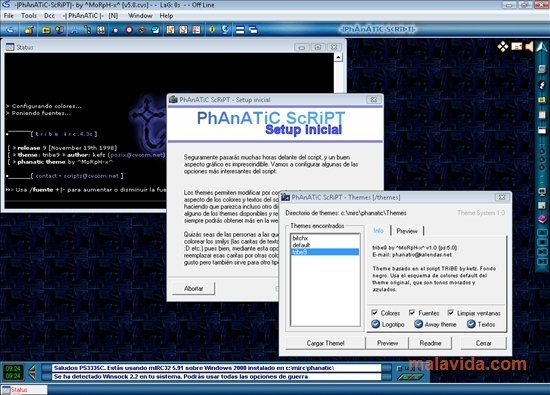The height and width of the screenshot is (395, 550).
Task: Click the Preview button at dialog bottom
Action: coord(387,343)
